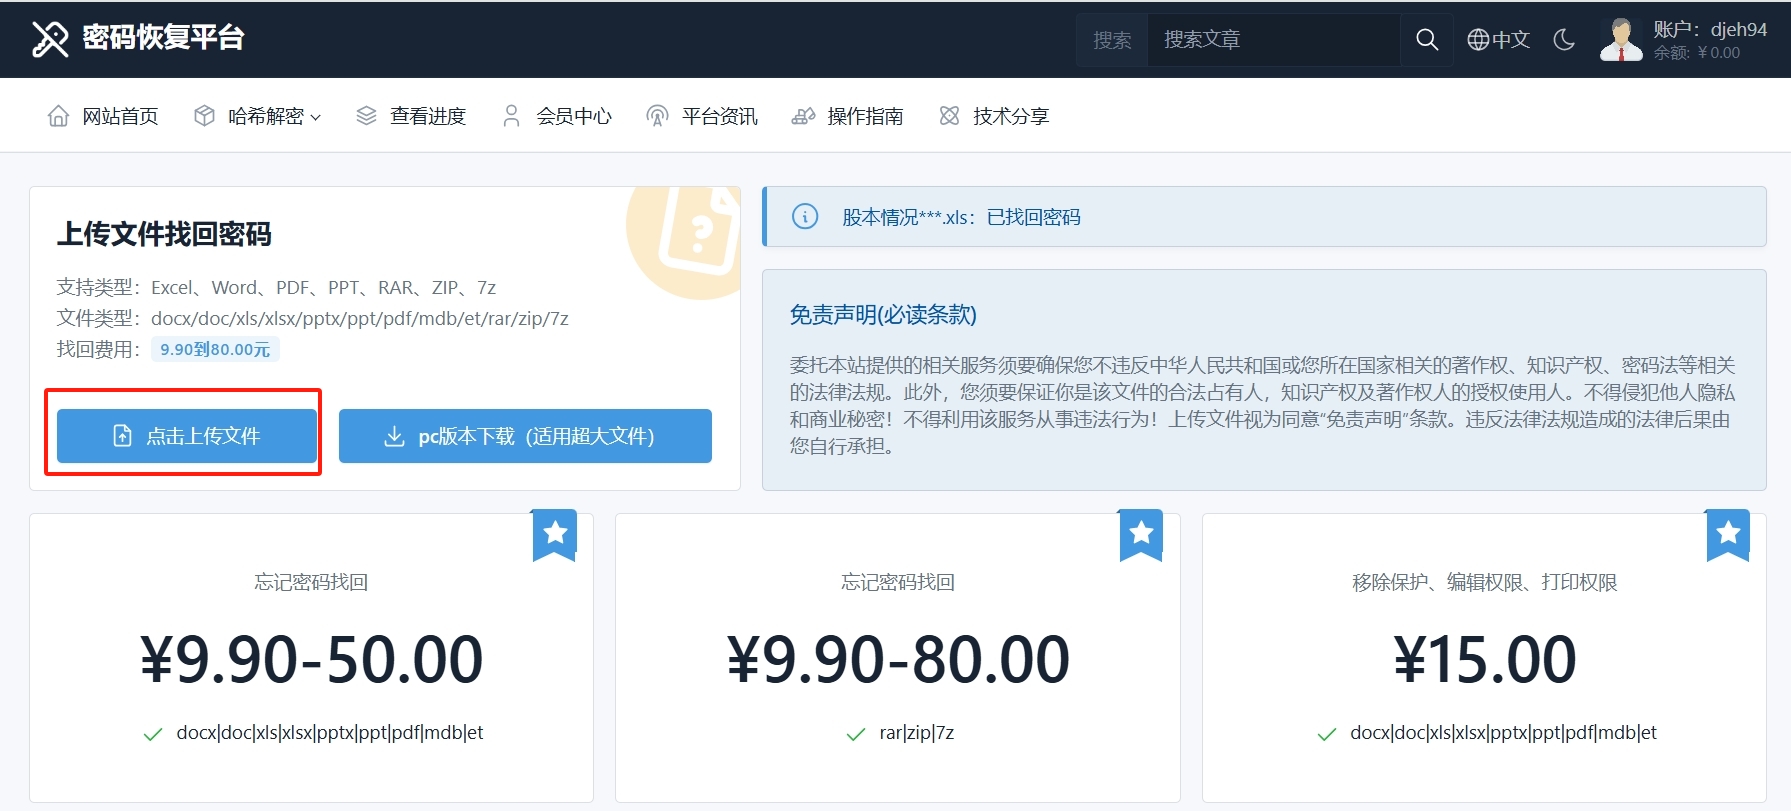1791x811 pixels.
Task: Open the 中文 language selector
Action: [1498, 40]
